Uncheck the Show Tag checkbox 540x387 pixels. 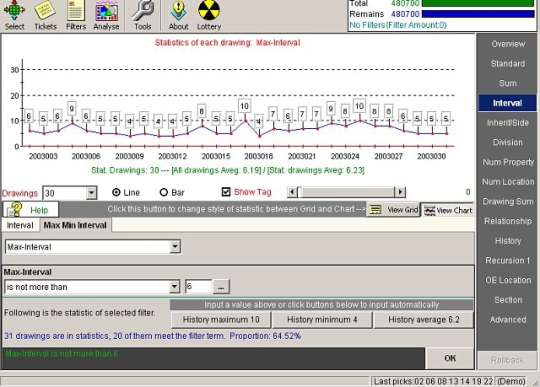[x=226, y=192]
